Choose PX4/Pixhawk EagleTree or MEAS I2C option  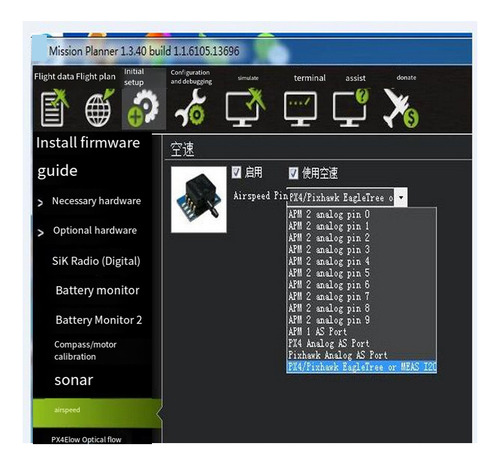361,367
